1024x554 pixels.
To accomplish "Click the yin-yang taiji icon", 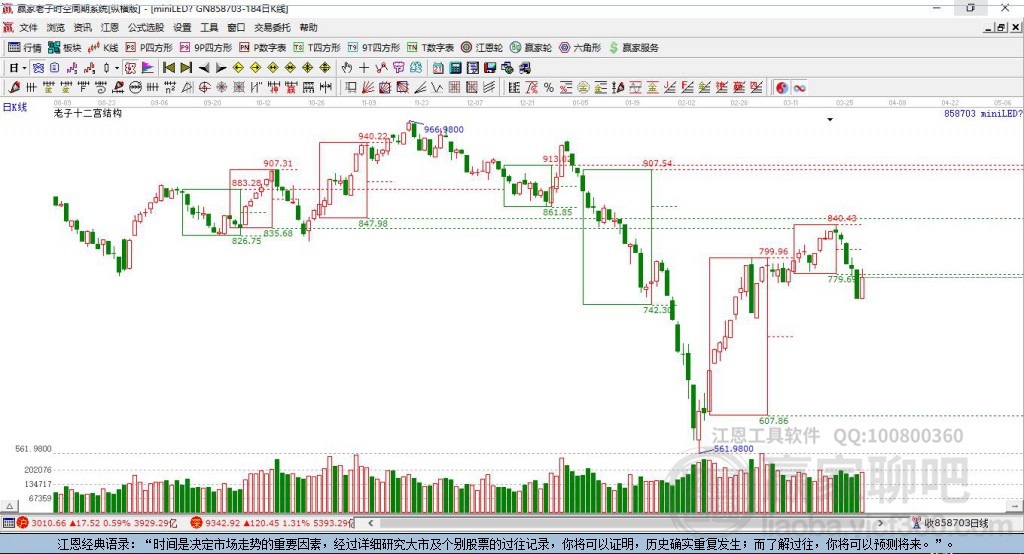I will [x=782, y=88].
